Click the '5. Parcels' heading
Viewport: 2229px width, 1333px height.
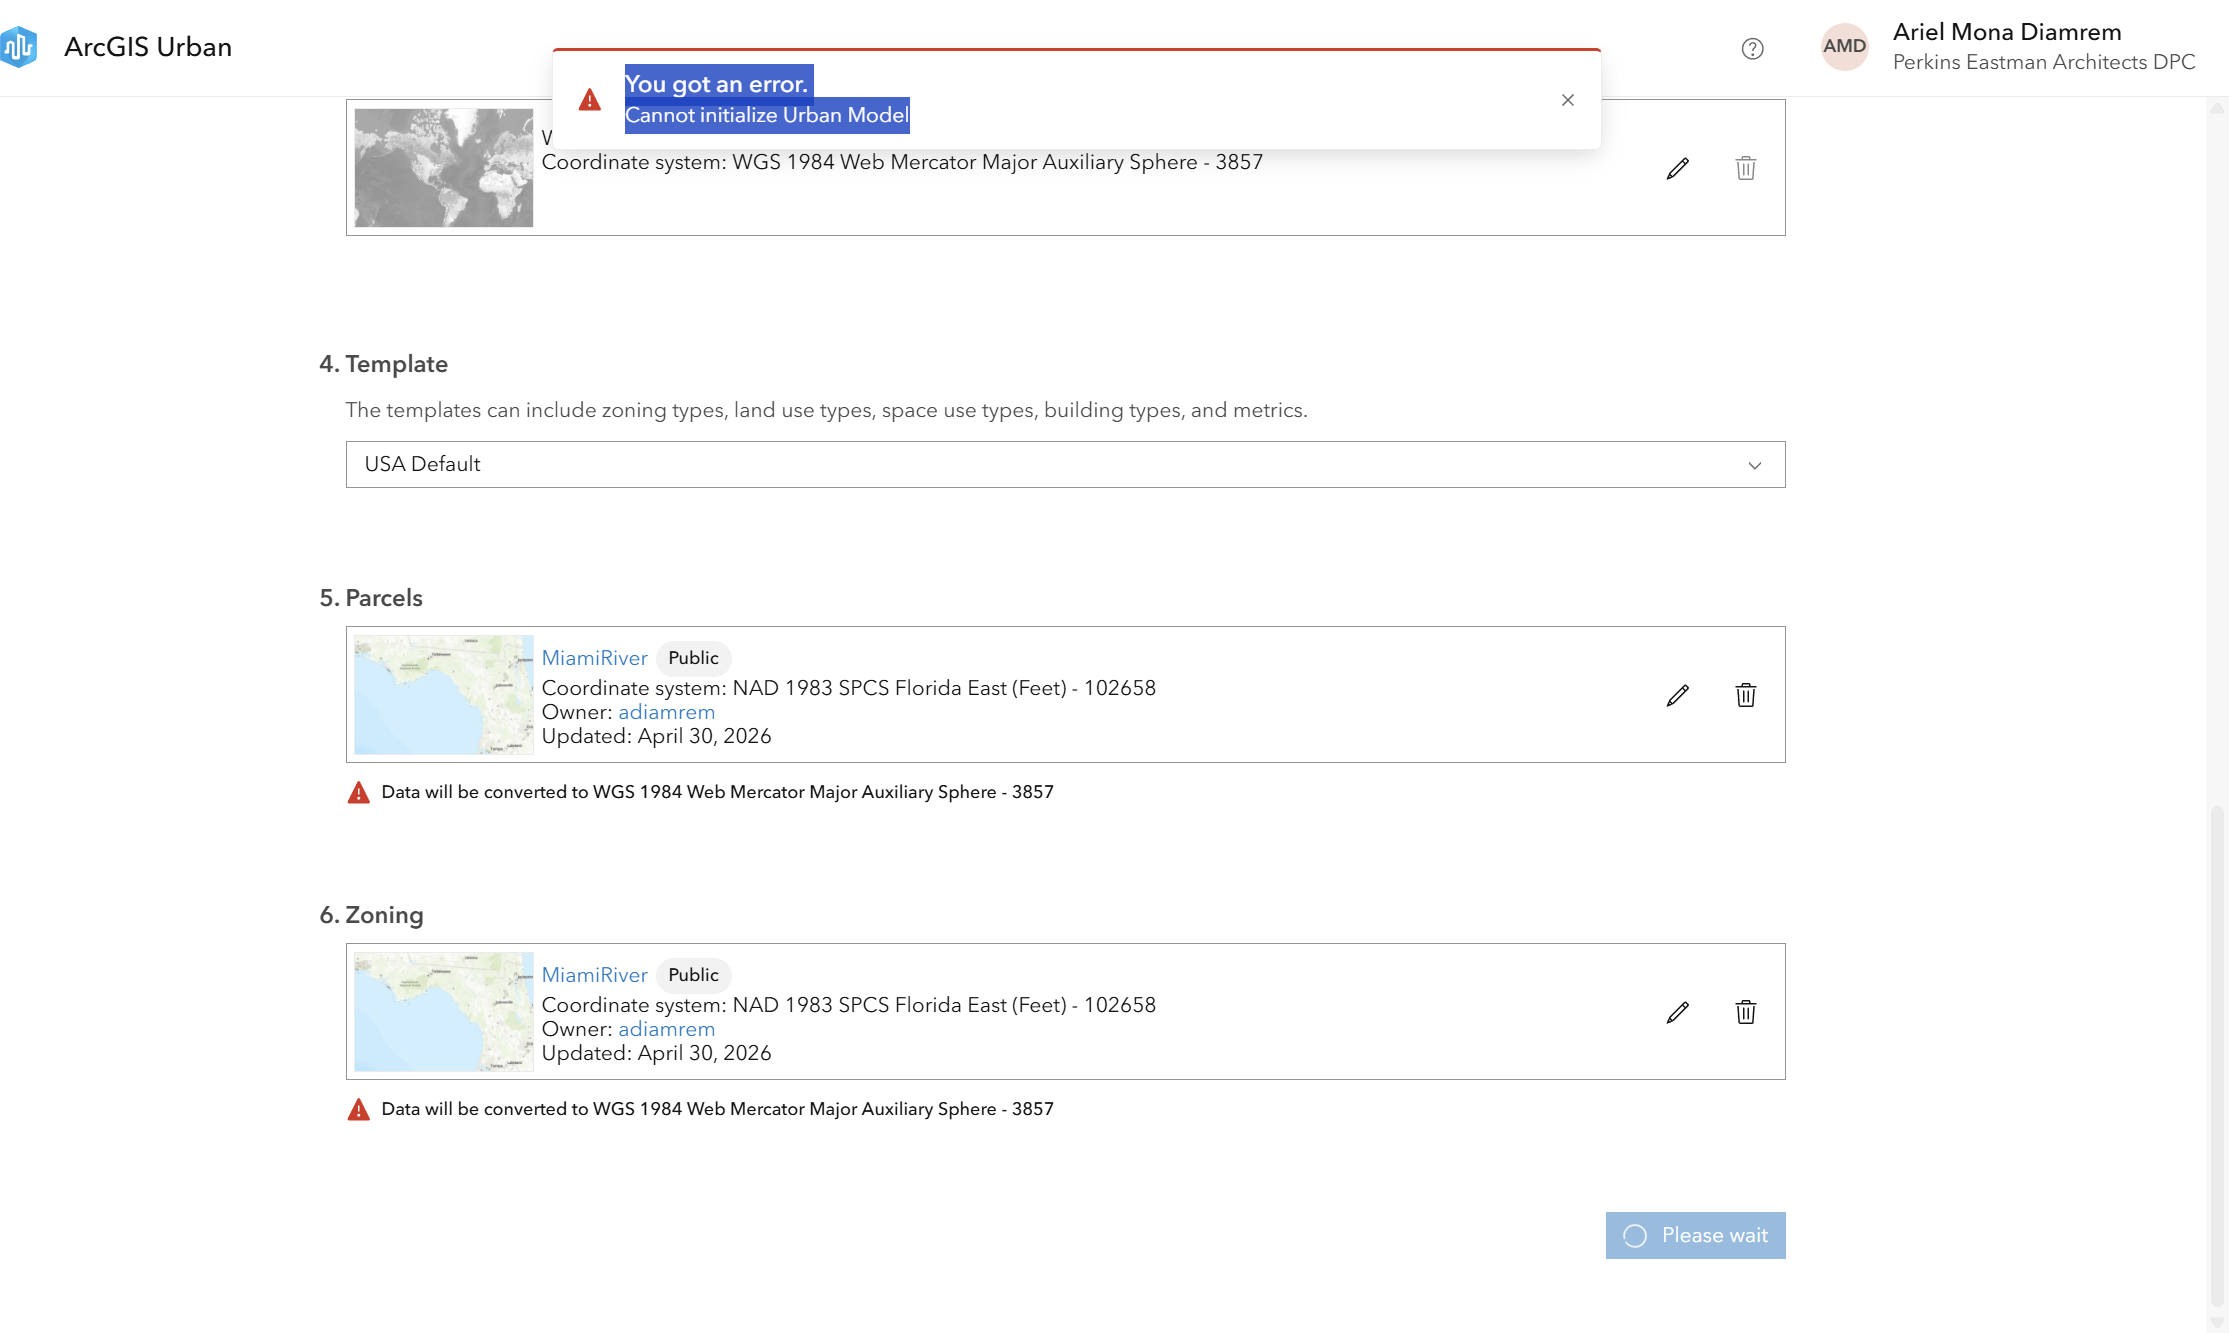pyautogui.click(x=371, y=598)
